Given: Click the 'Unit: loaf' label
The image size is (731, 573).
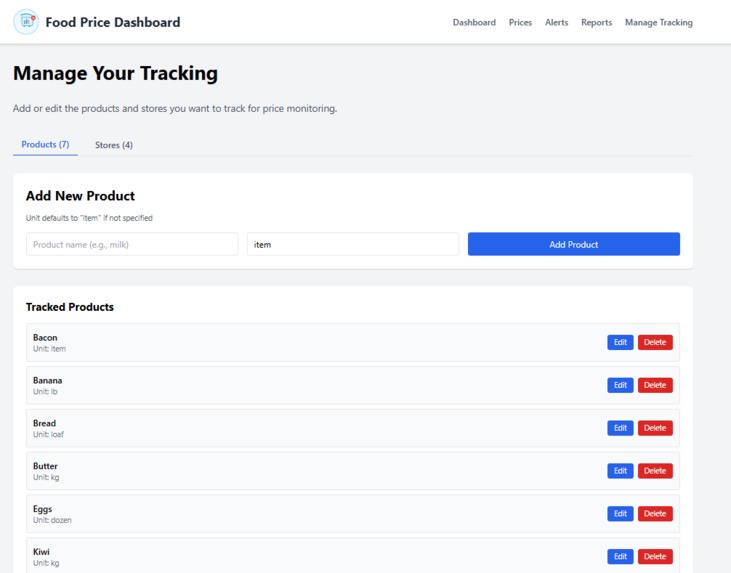Looking at the screenshot, I should [48, 435].
